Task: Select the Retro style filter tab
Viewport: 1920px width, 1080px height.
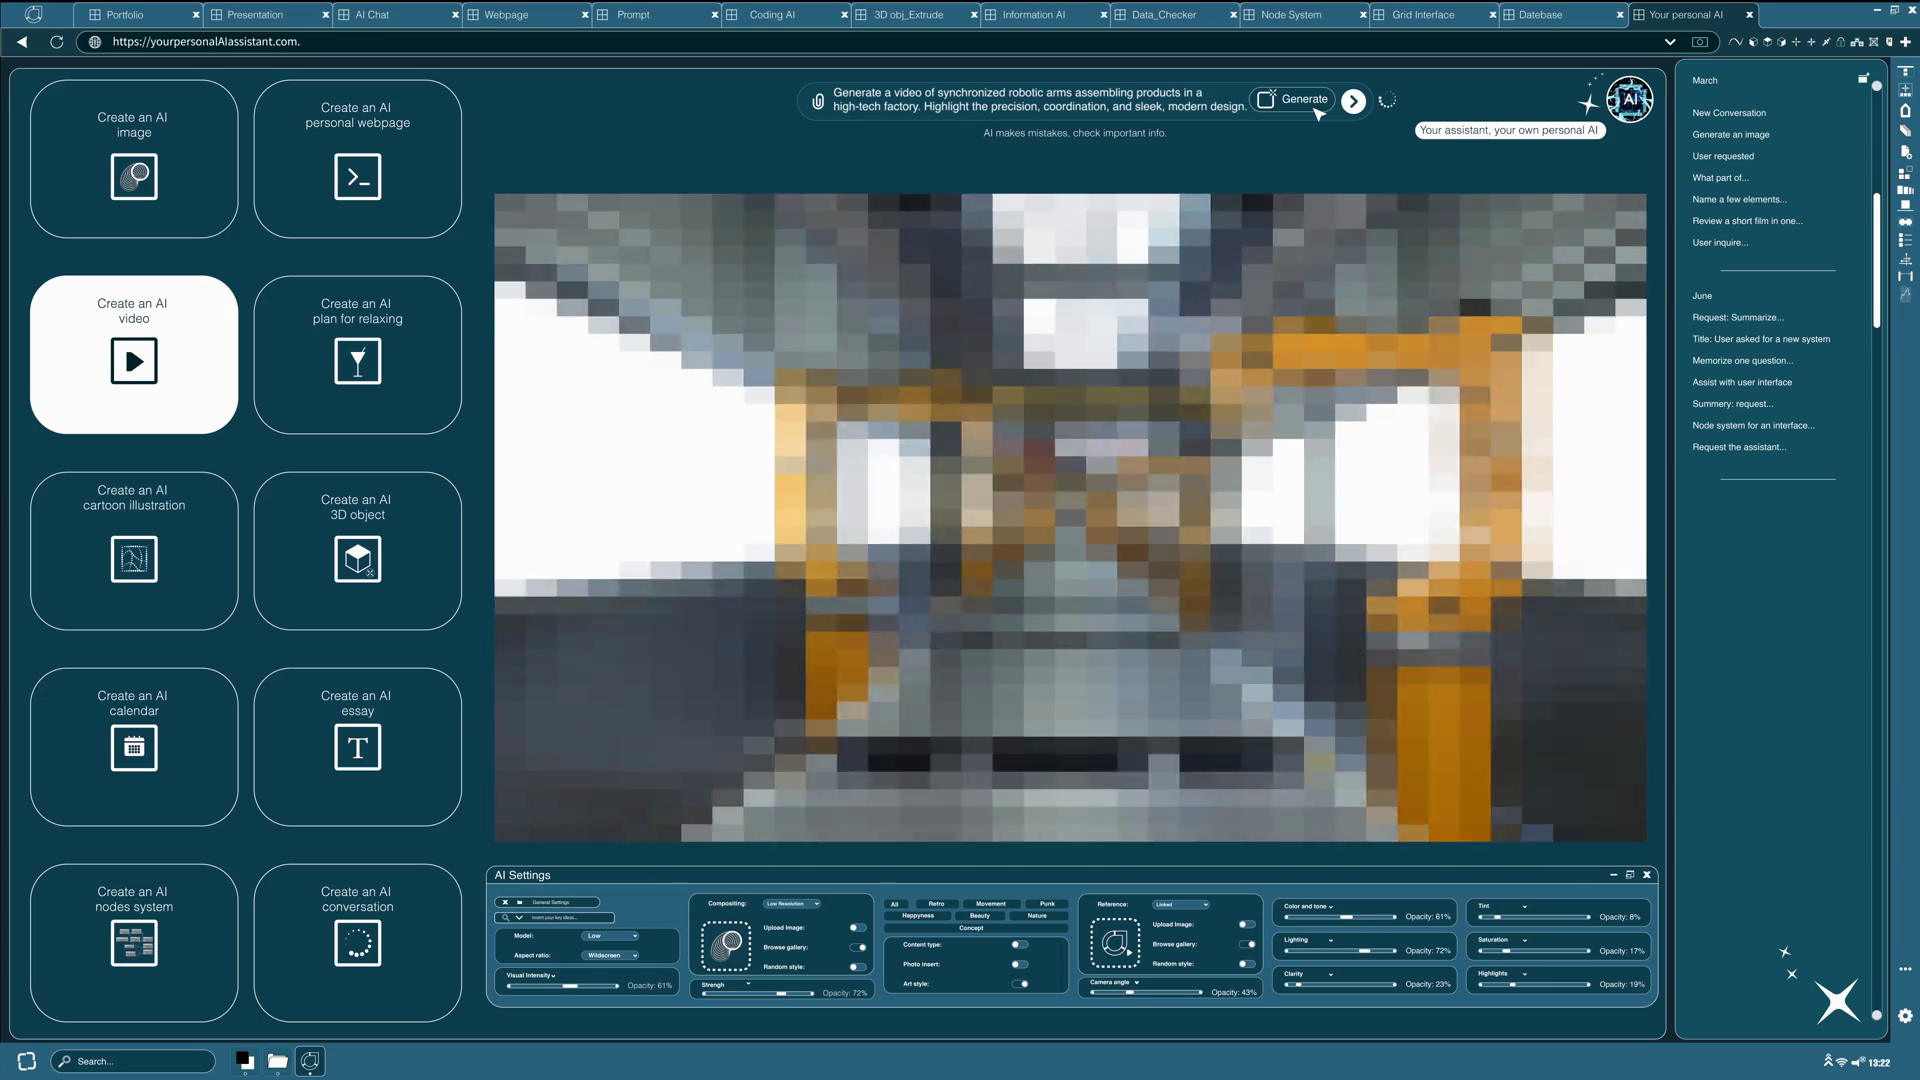Action: 936,904
